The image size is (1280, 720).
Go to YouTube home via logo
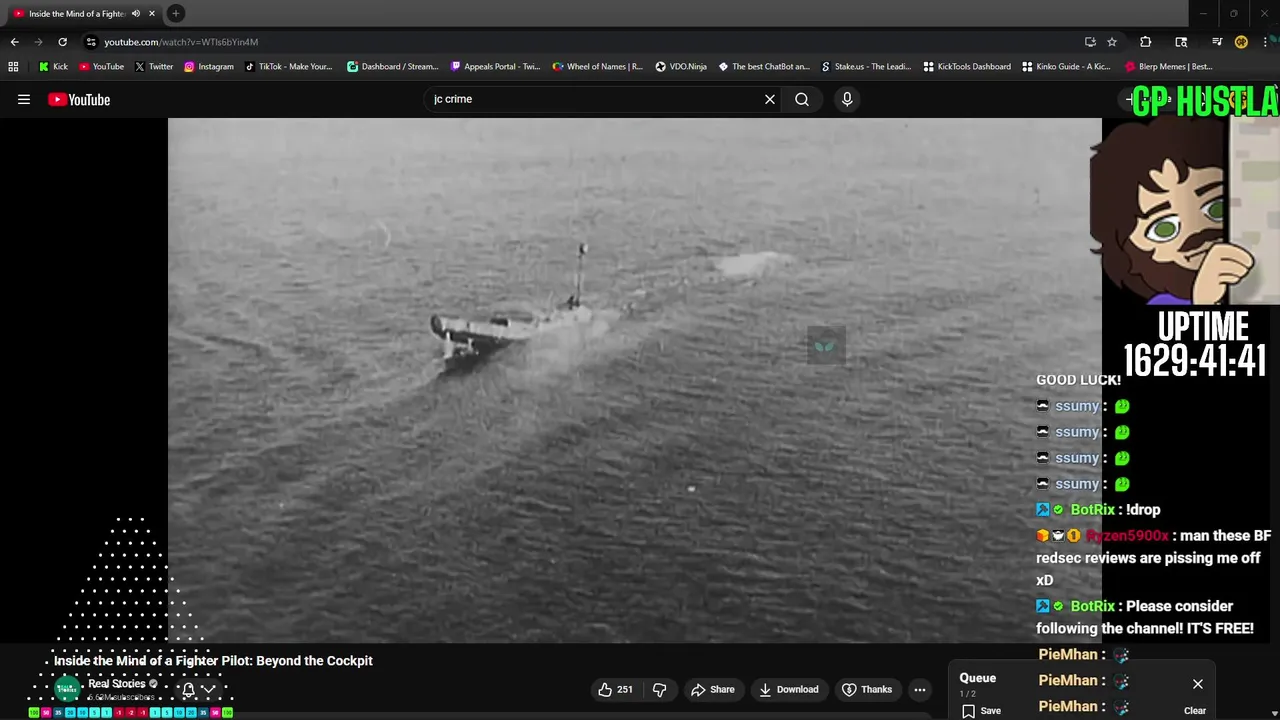tap(79, 99)
